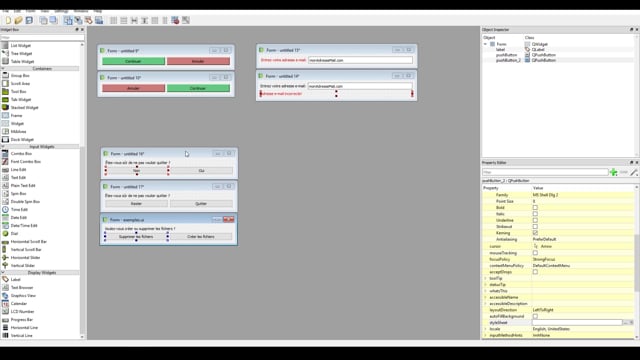Screen dimensions: 640x360
Task: Expand the whatsThis property row
Action: coord(486,291)
